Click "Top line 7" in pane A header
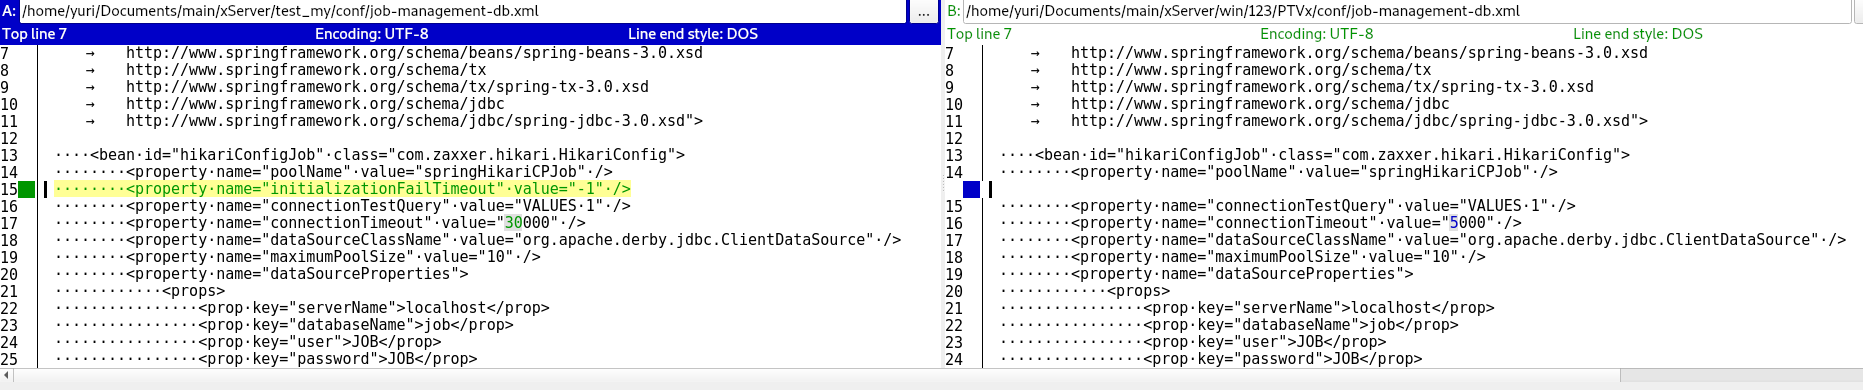Screen dimensions: 1863x390 point(34,34)
